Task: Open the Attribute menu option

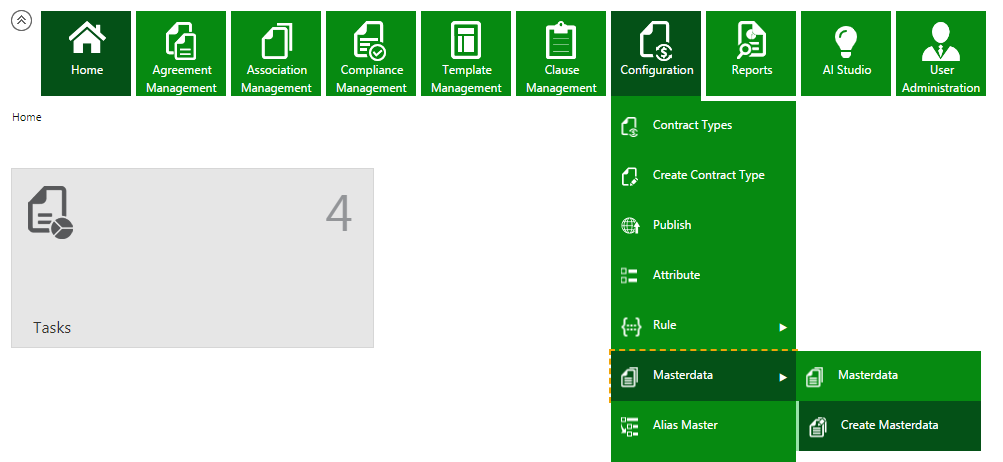Action: click(x=676, y=276)
